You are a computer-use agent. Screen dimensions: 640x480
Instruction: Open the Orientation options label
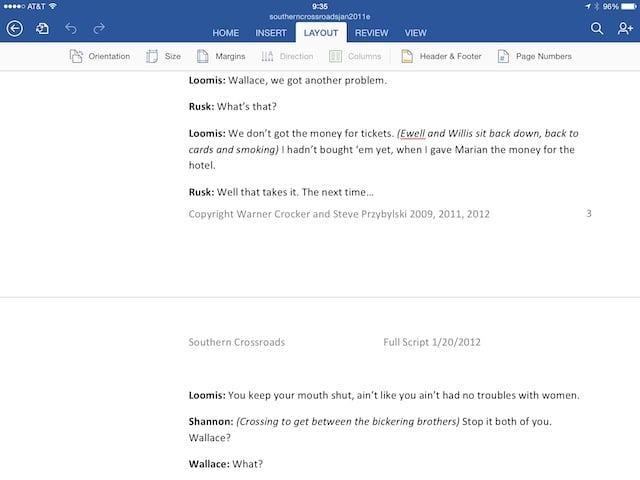(109, 56)
